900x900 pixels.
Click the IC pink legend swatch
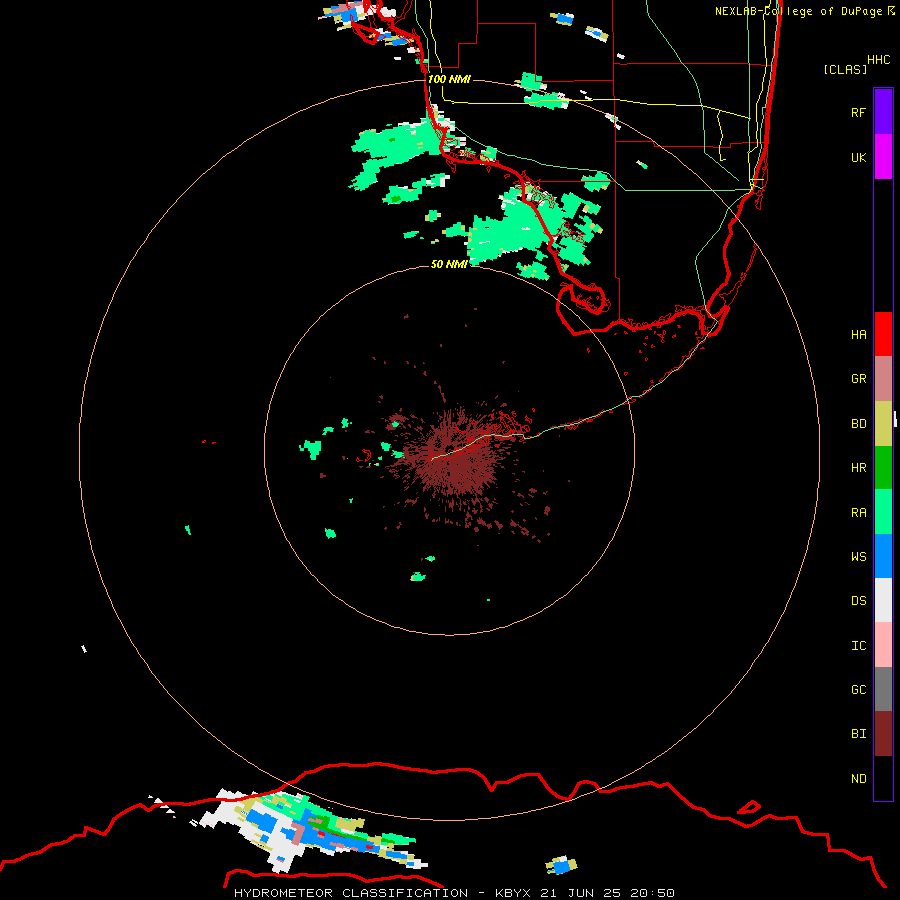pyautogui.click(x=883, y=645)
